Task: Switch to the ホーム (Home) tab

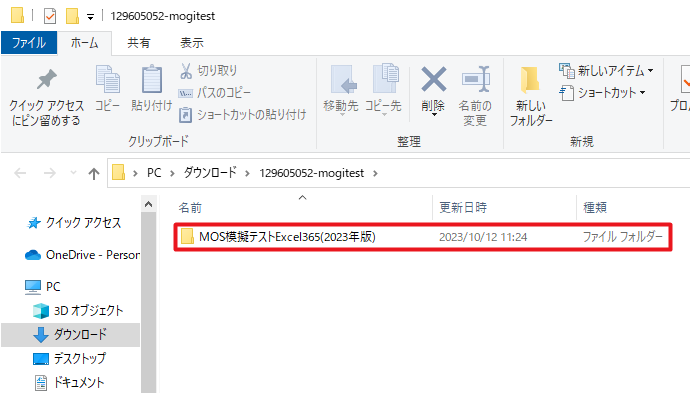Action: (84, 43)
